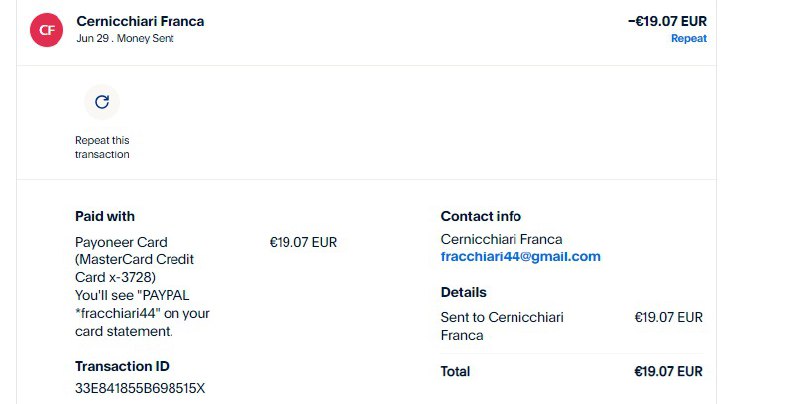800x404 pixels.
Task: Click the blue Repeat link
Action: tap(688, 38)
